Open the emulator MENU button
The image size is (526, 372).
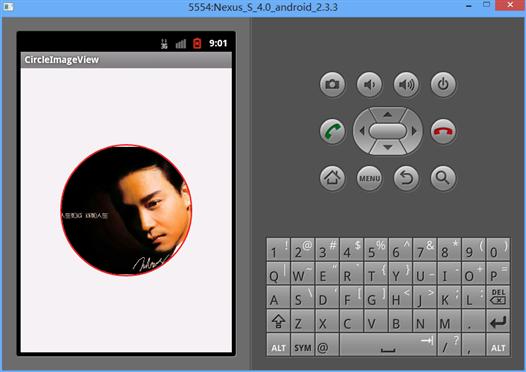pos(369,178)
